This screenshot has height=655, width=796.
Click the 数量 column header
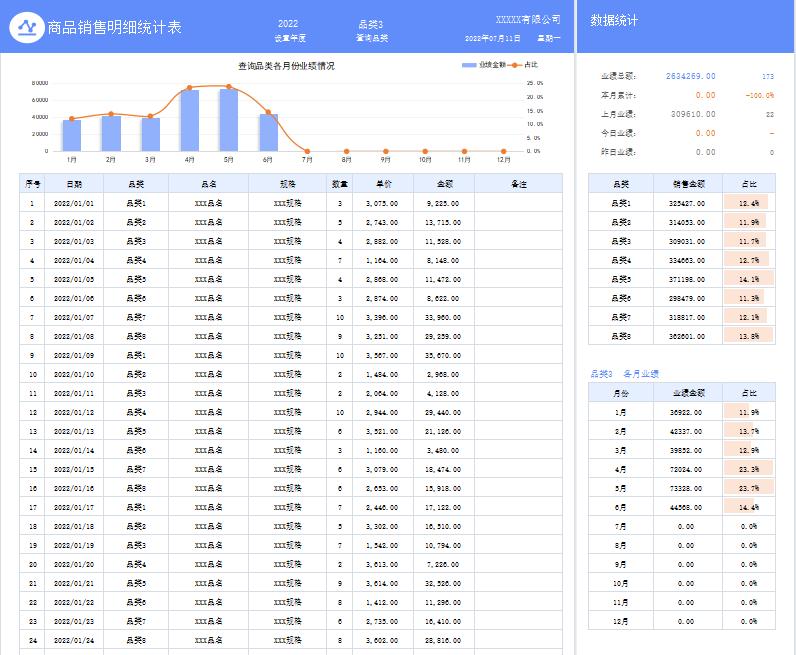point(340,184)
